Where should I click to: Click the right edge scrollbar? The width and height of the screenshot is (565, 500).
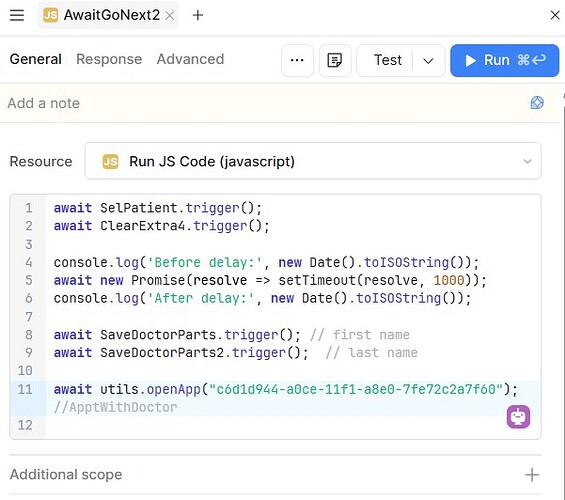564,288
